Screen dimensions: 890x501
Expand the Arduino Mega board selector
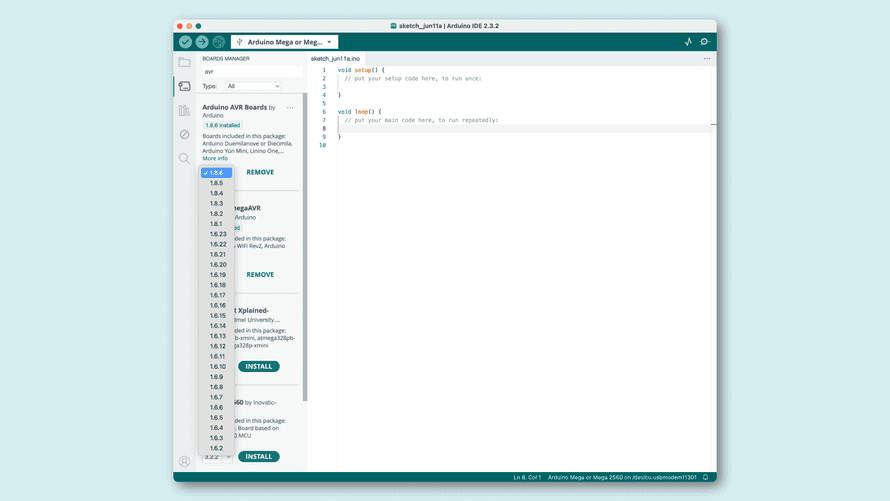(x=285, y=42)
